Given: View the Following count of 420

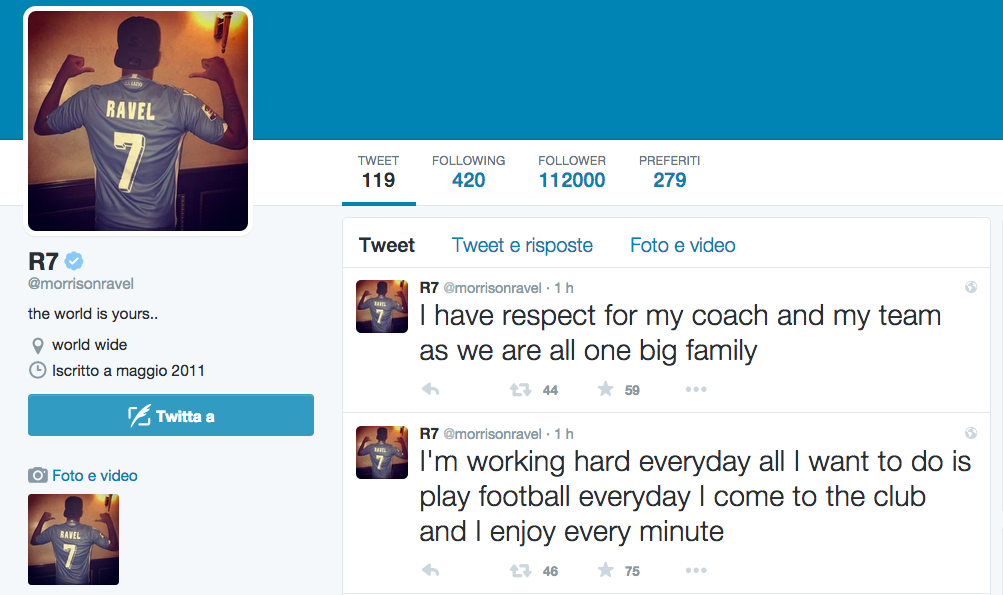Looking at the screenshot, I should [x=468, y=172].
